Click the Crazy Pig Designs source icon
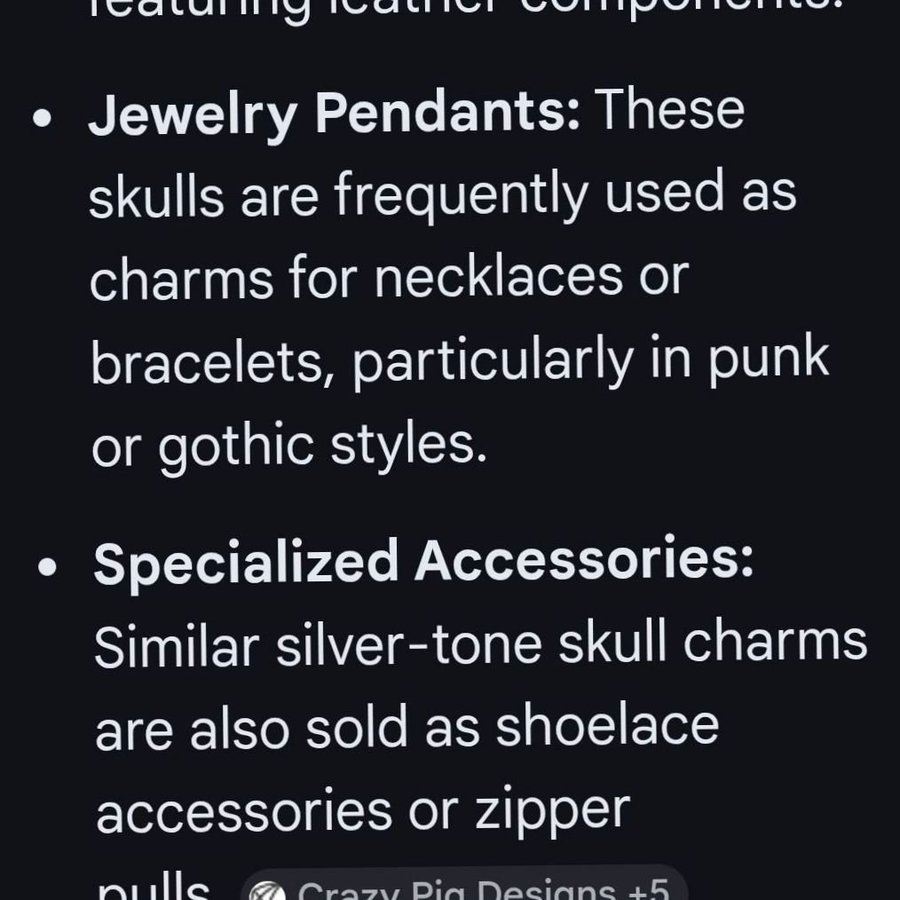Screen dimensions: 900x900 [x=266, y=891]
